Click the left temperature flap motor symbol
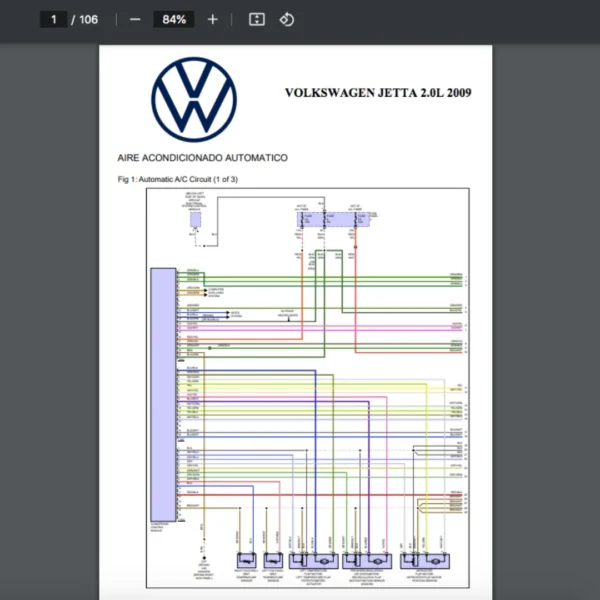 [311, 562]
